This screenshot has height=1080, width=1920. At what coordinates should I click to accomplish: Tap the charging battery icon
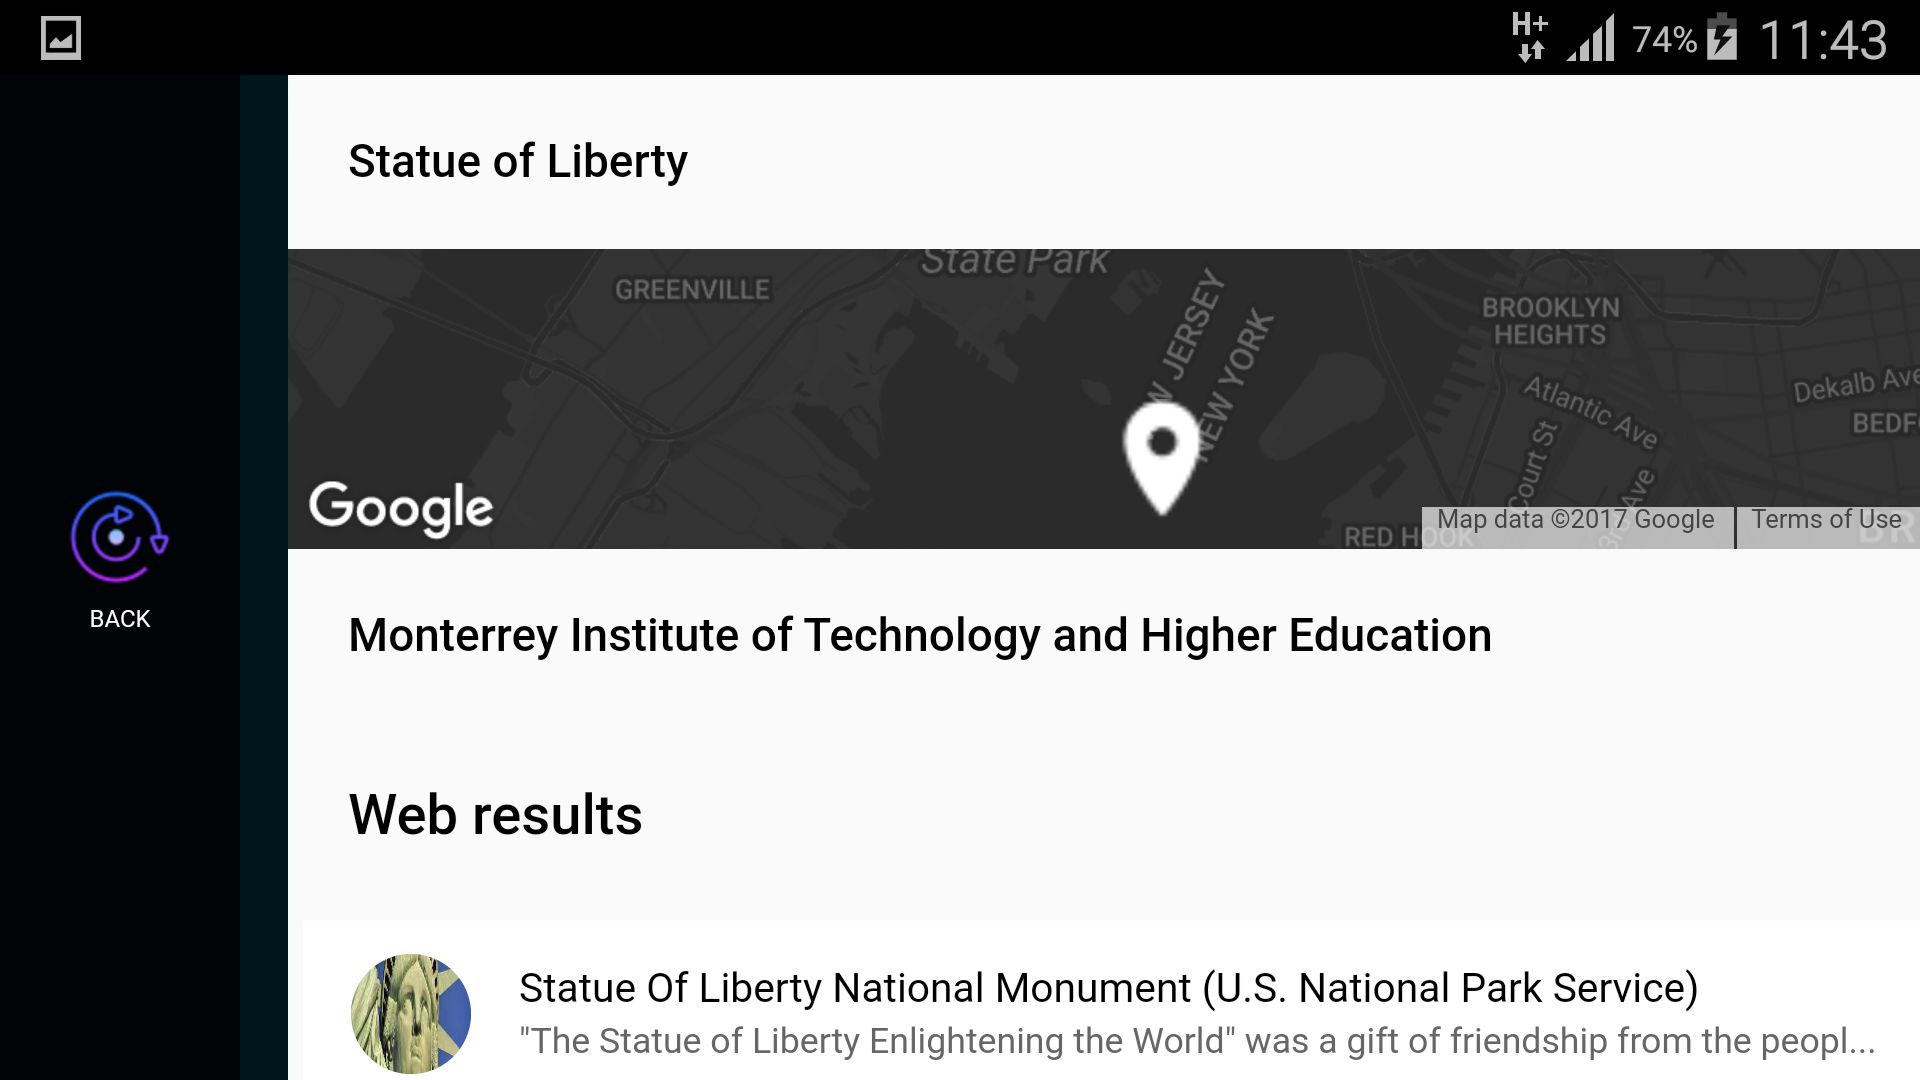point(1722,38)
